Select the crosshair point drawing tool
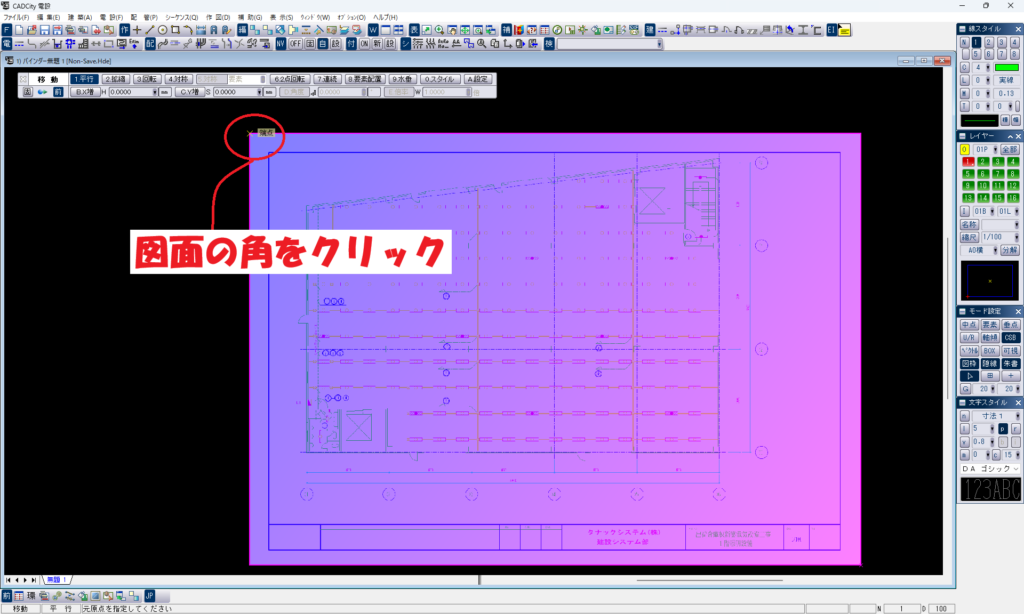Viewport: 1024px width, 614px height. (x=137, y=30)
